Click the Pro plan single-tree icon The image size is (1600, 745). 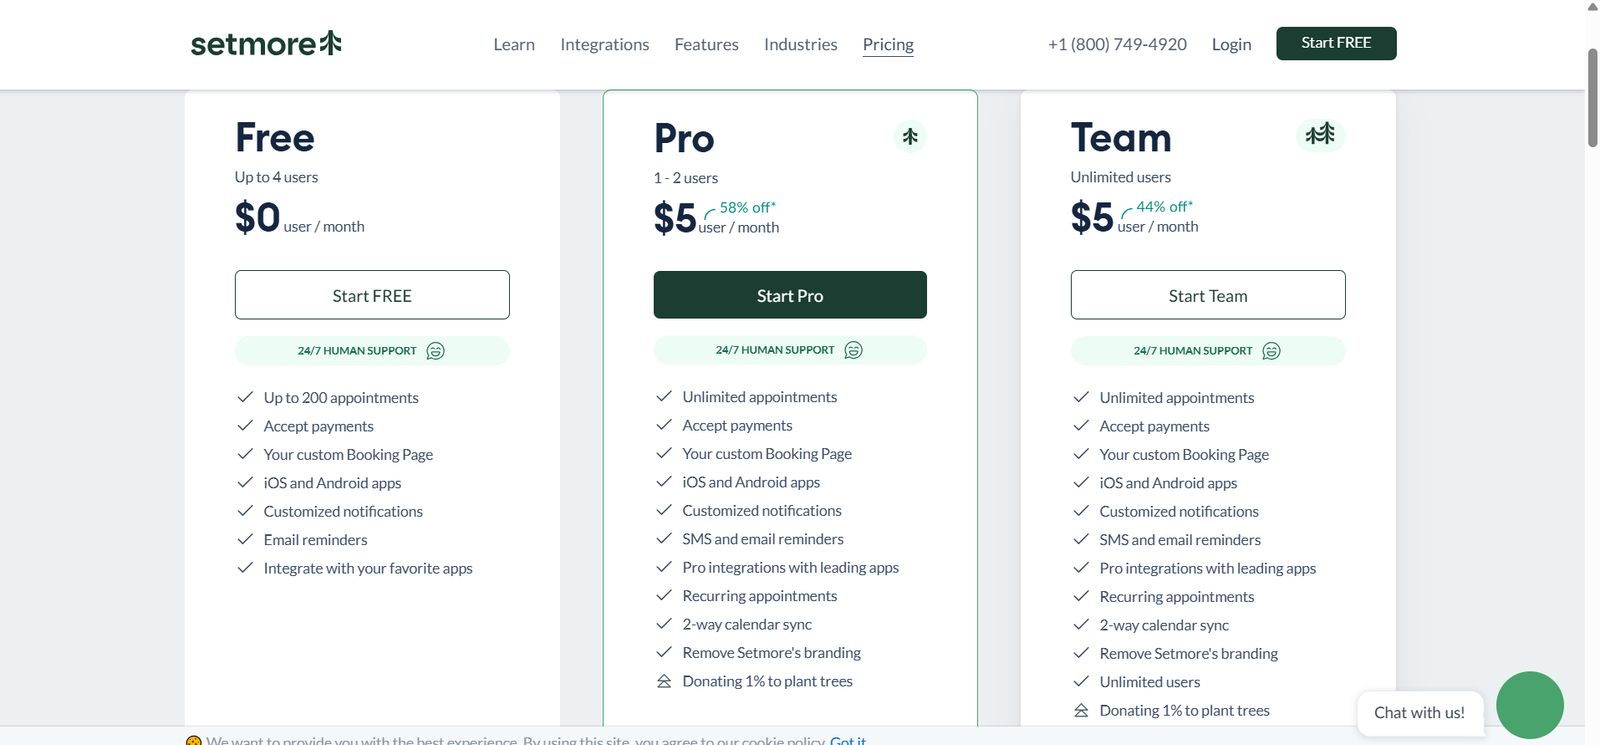pyautogui.click(x=910, y=136)
